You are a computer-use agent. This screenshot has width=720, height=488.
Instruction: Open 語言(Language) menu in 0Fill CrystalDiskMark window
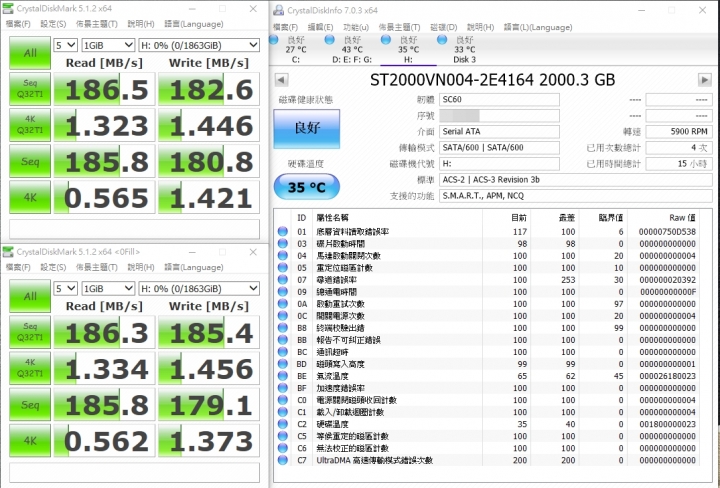(x=194, y=267)
